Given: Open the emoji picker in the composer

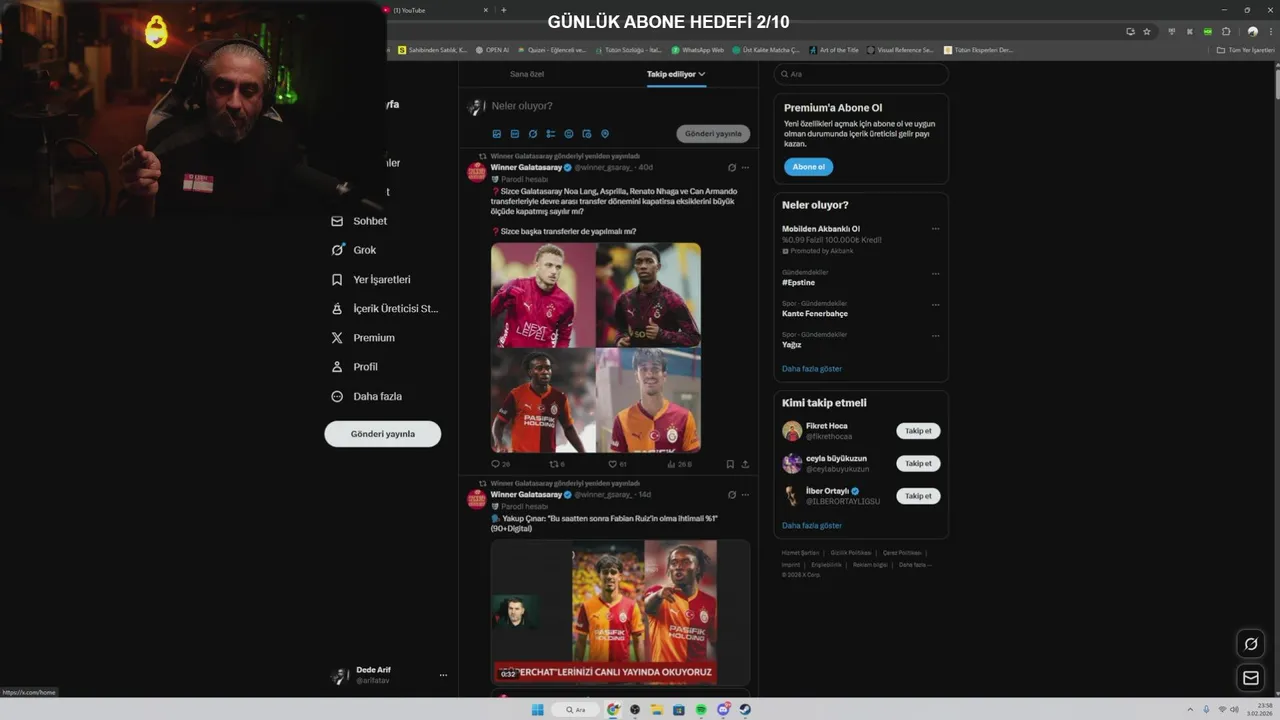Looking at the screenshot, I should click(x=569, y=134).
